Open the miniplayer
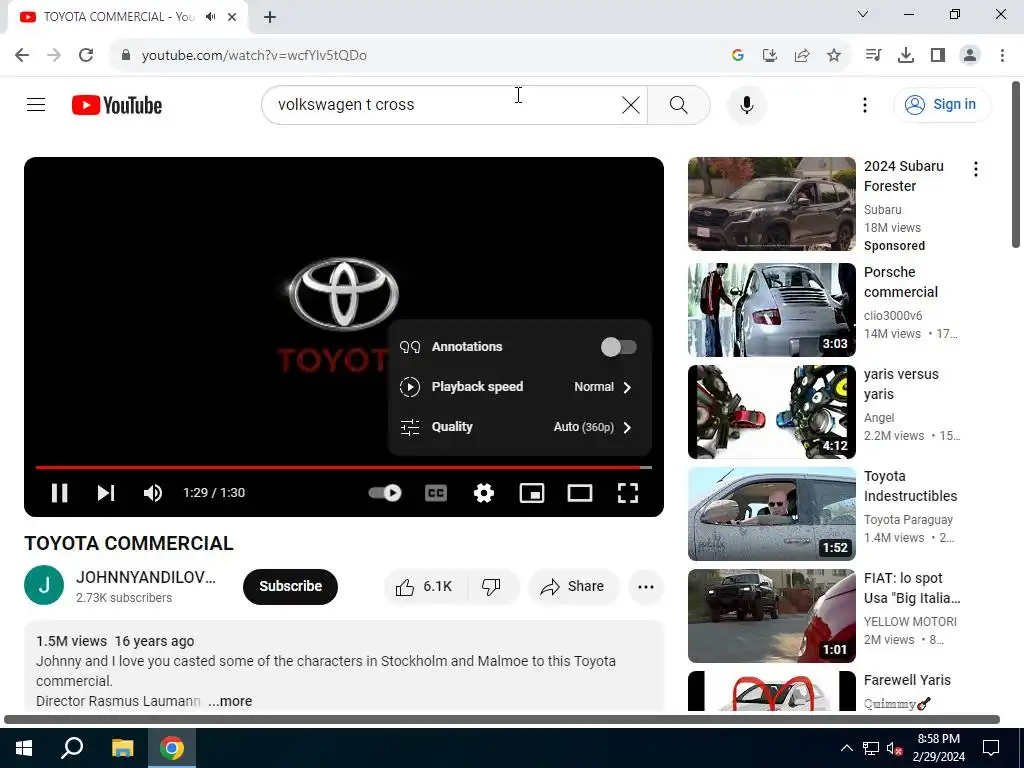The width and height of the screenshot is (1024, 768). point(532,493)
